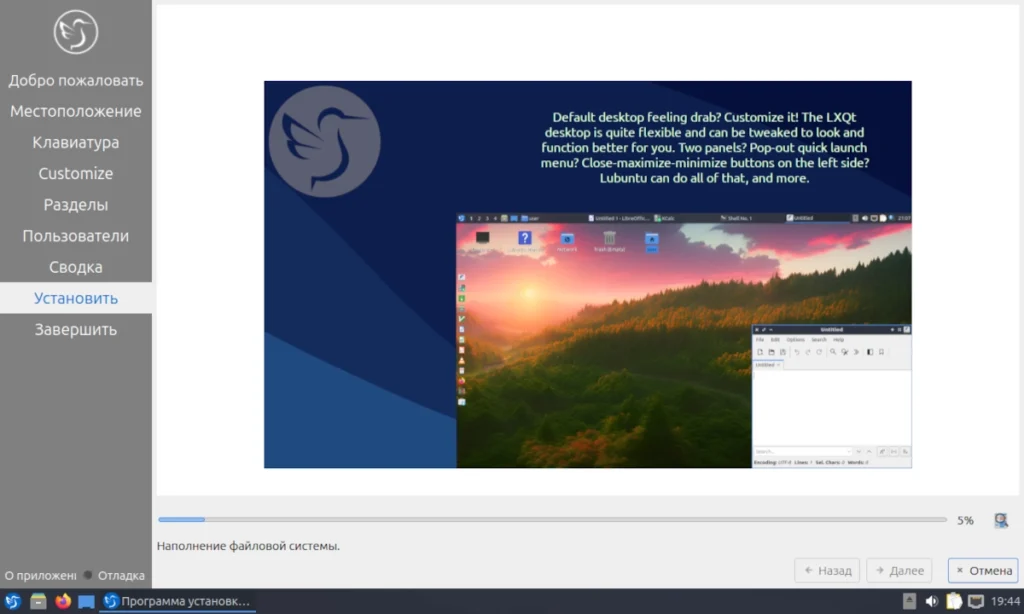Select the 'Разделы' step
This screenshot has height=614, width=1024.
coord(76,205)
